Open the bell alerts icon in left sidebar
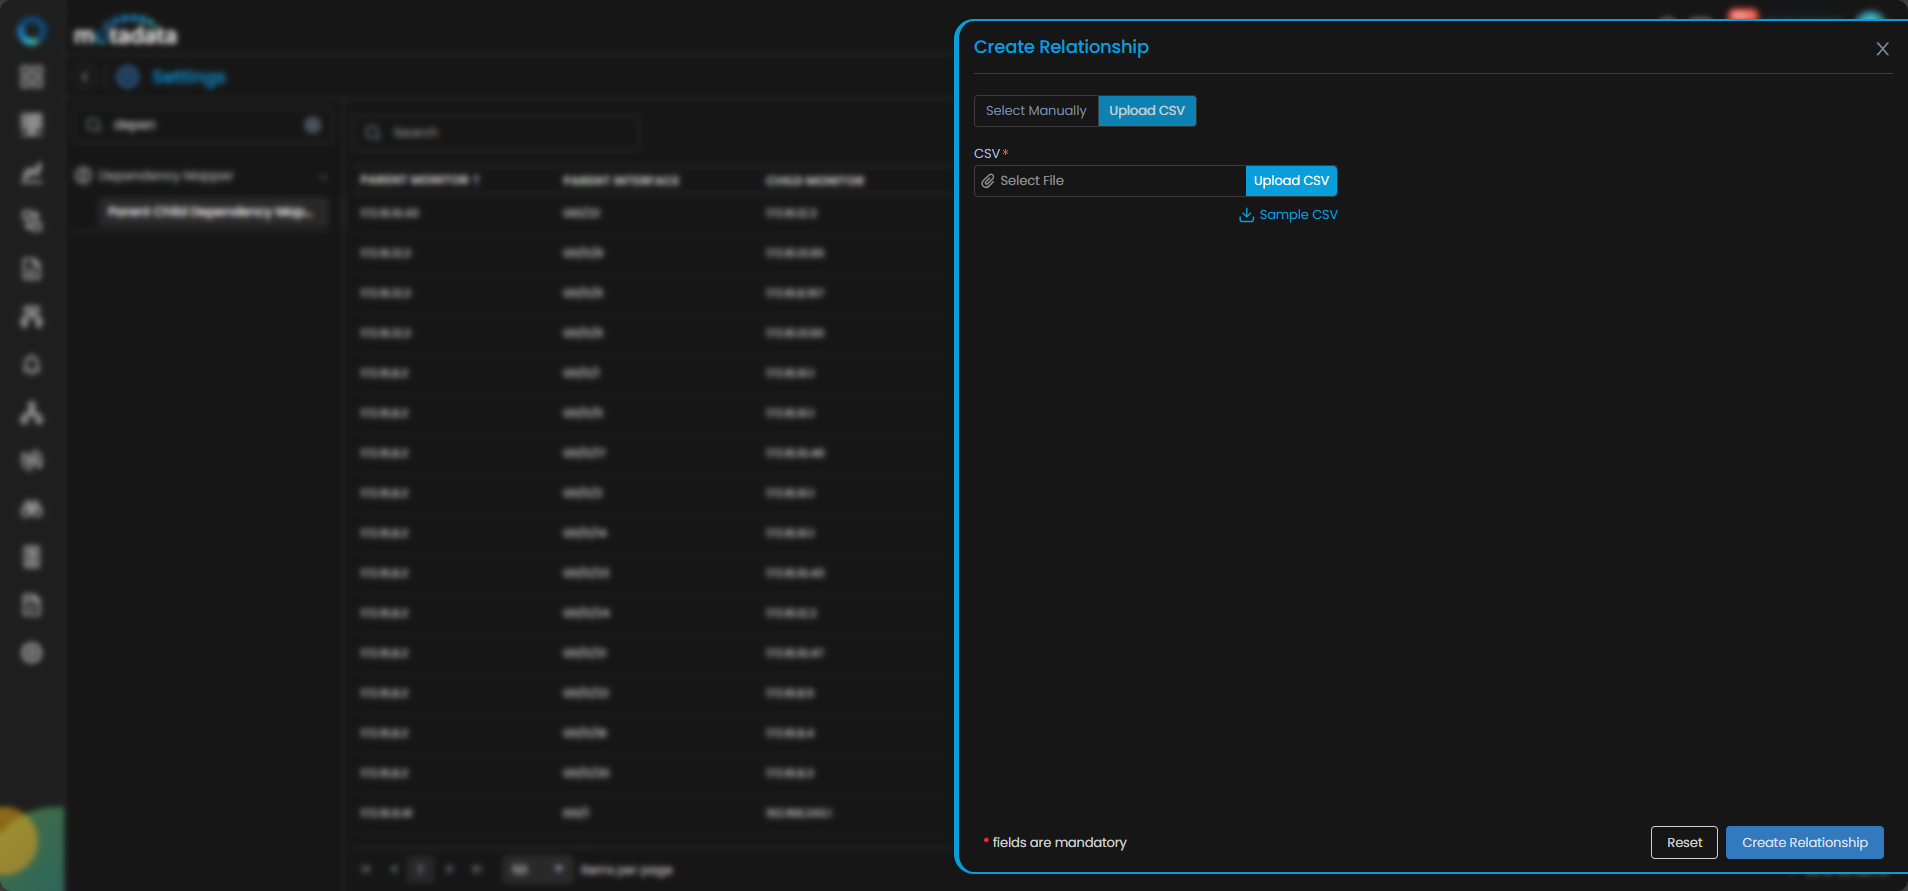Image resolution: width=1908 pixels, height=891 pixels. [32, 365]
